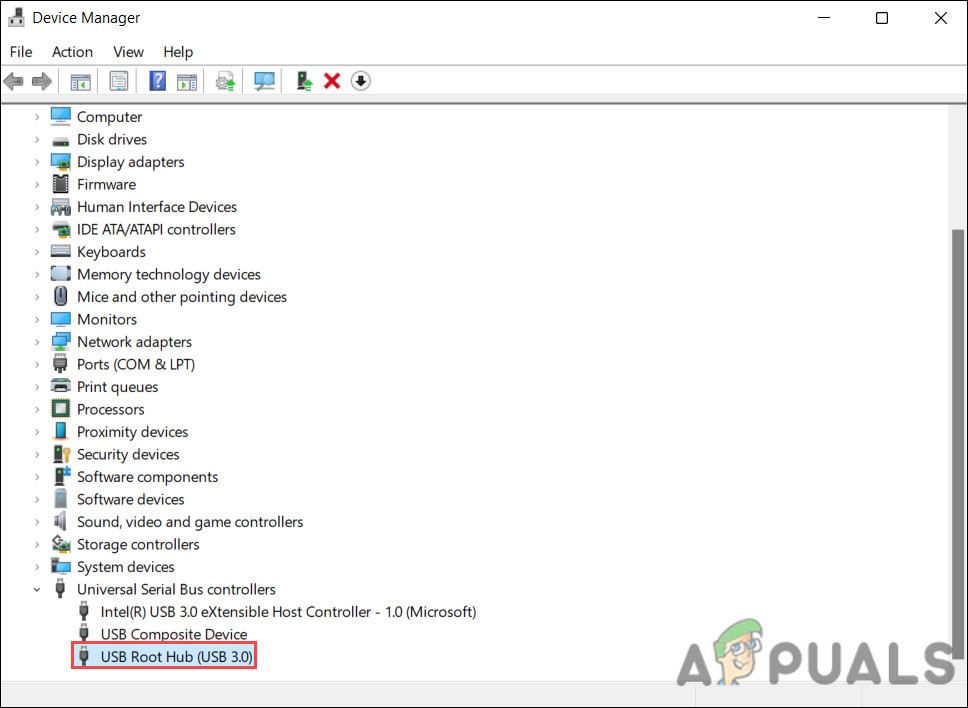Click the USB Composite Device plug icon
This screenshot has height=708, width=968.
pyautogui.click(x=84, y=634)
